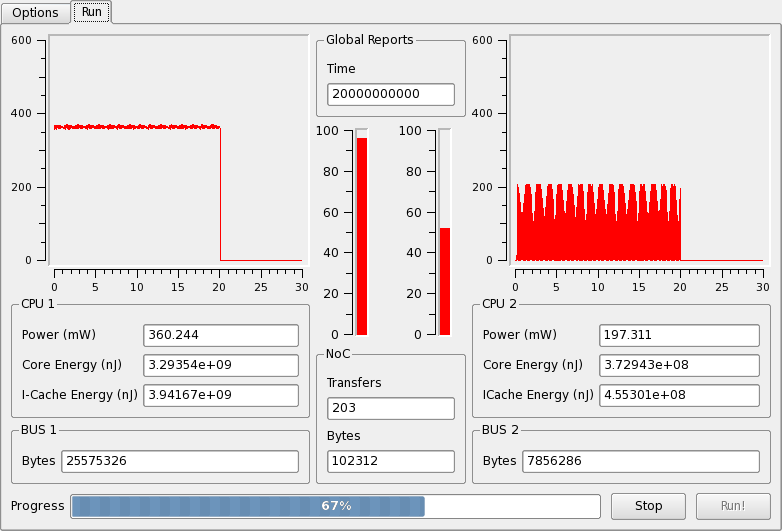Click CPU 1 I-Cache Energy (nJ) label
Viewport: 782px width, 531px height.
tap(80, 395)
